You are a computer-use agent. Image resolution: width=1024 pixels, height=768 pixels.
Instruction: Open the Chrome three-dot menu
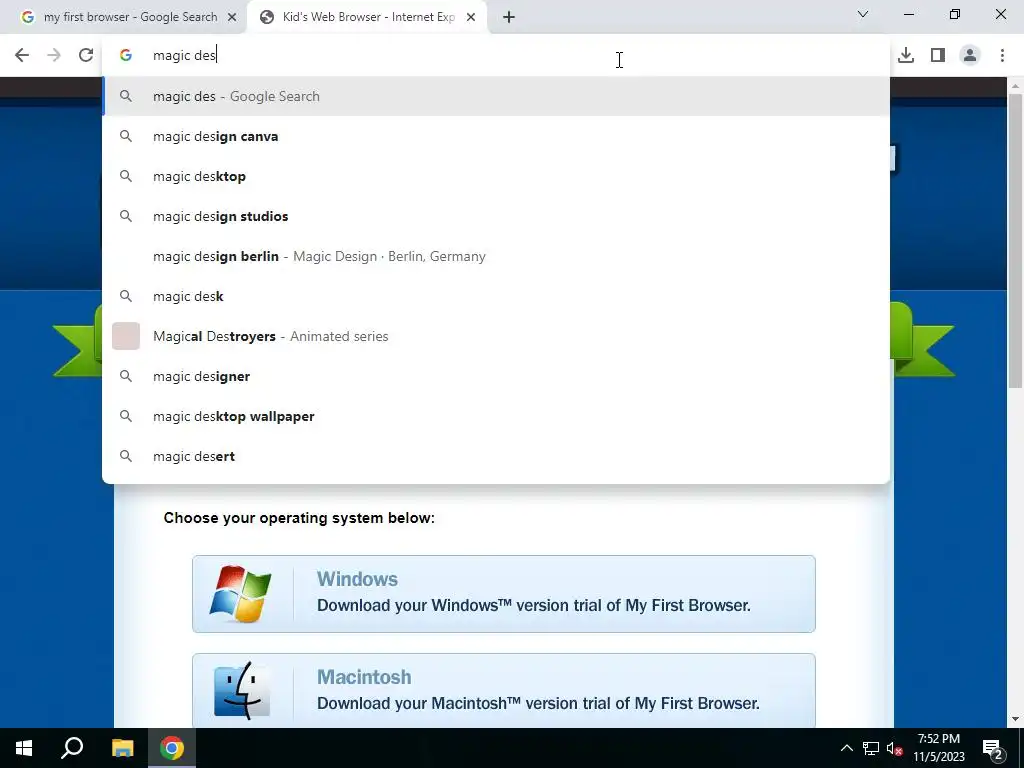point(1002,56)
